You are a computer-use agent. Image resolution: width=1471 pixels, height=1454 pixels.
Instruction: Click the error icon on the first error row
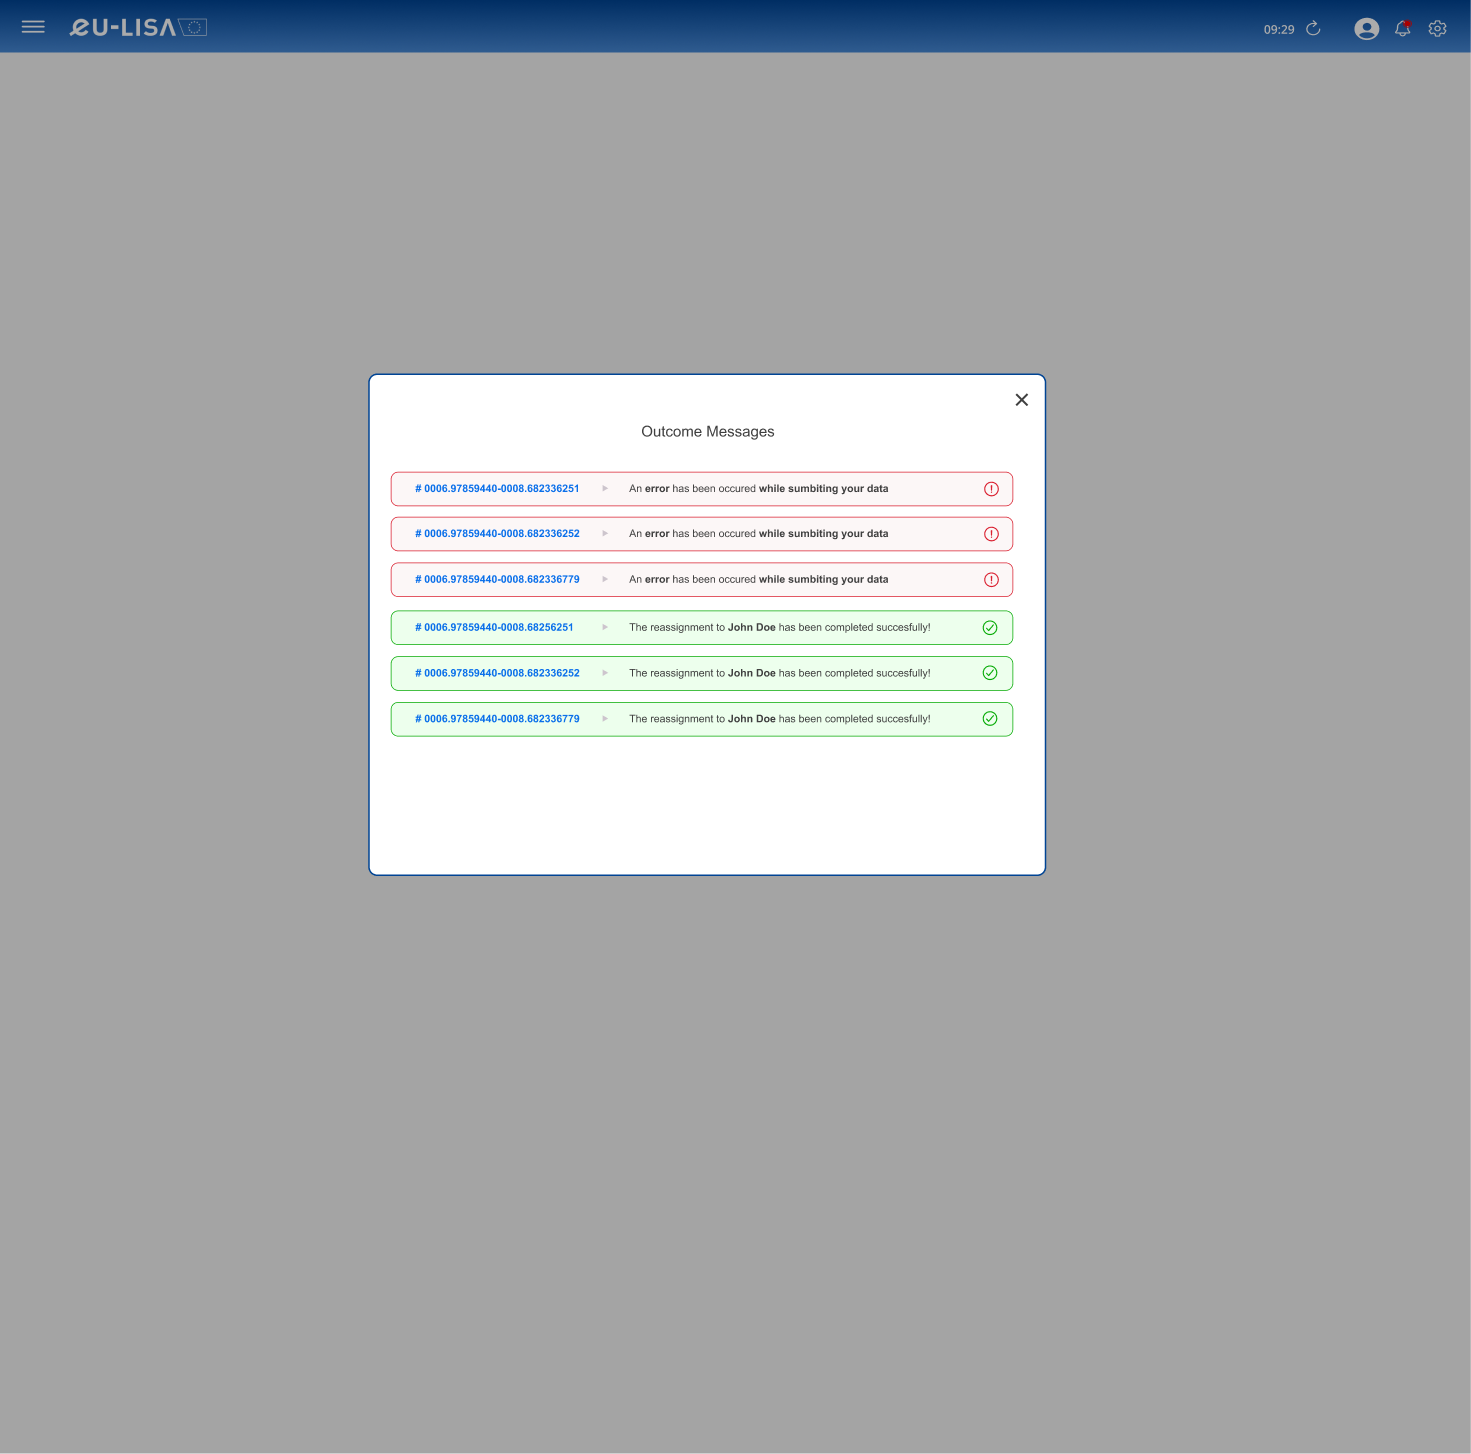(991, 489)
